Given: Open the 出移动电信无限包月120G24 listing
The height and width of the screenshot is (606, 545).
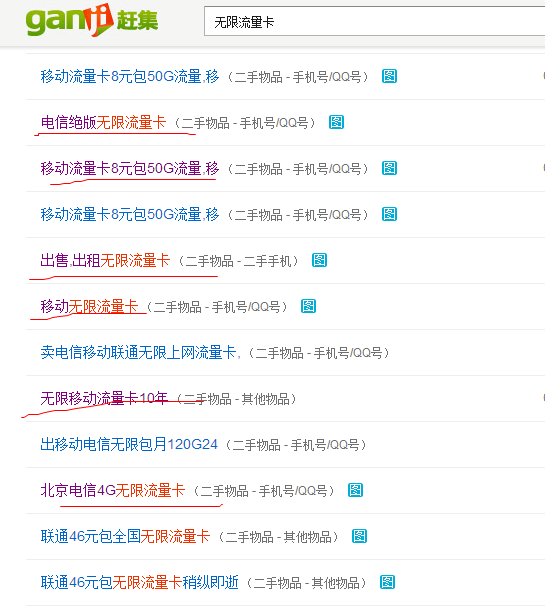Looking at the screenshot, I should pos(129,444).
